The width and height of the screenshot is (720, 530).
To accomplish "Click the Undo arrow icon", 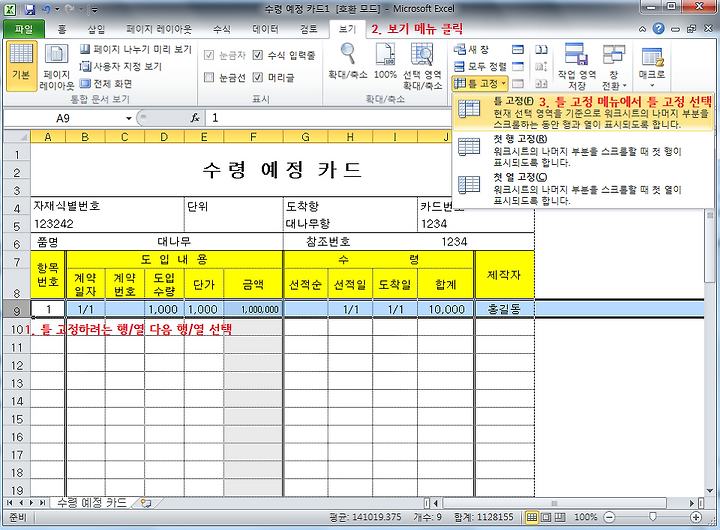I will point(45,9).
